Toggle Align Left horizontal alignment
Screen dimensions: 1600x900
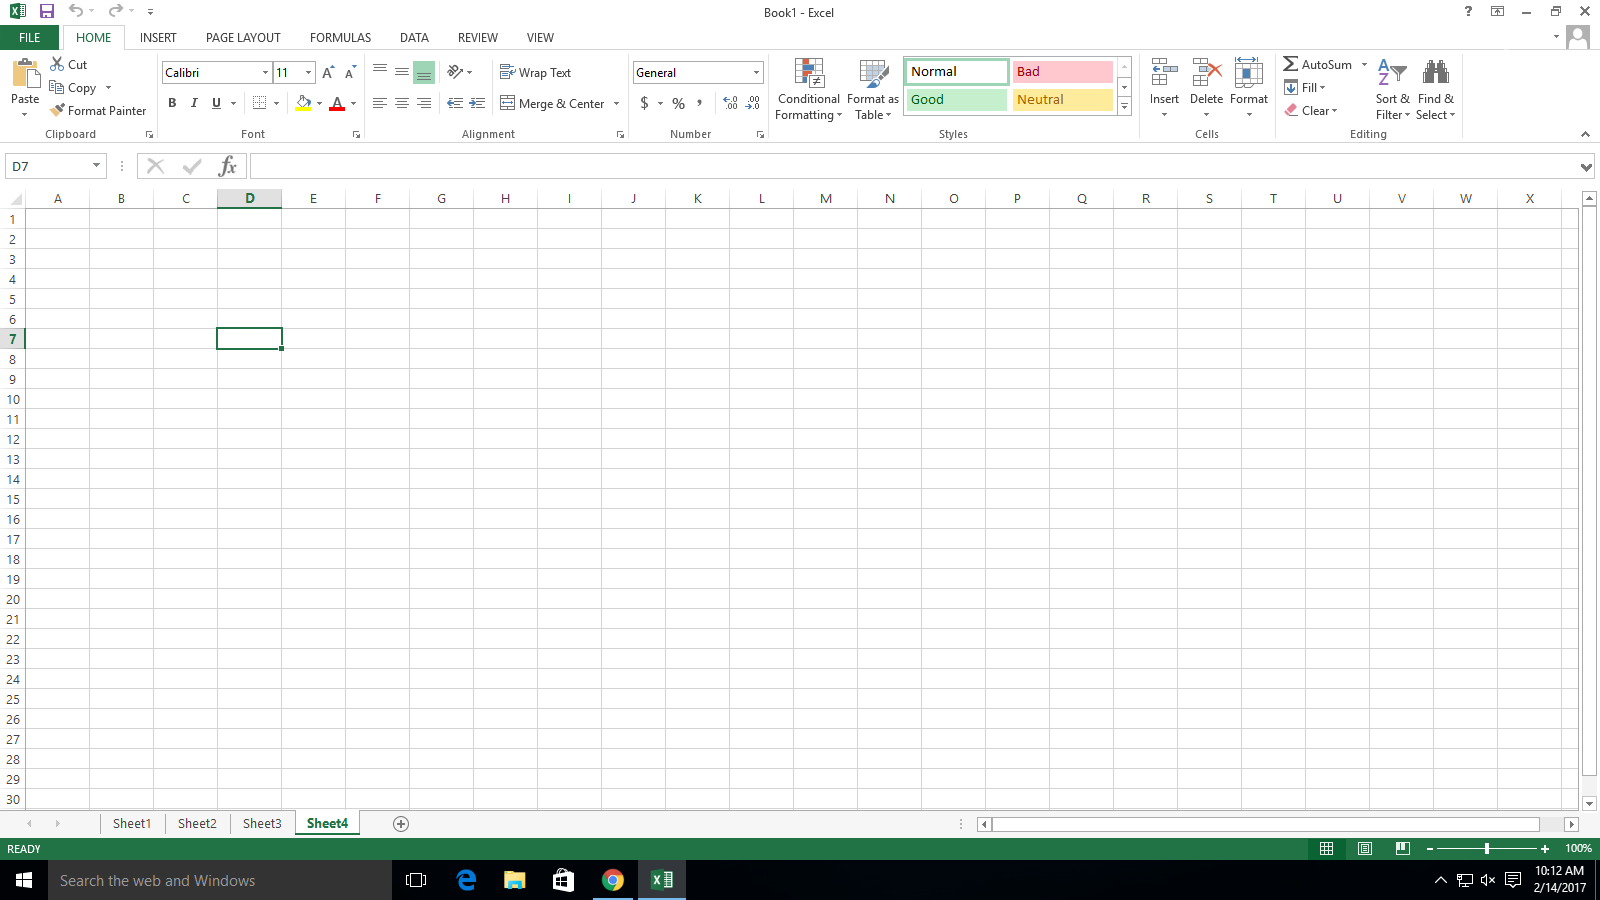380,103
